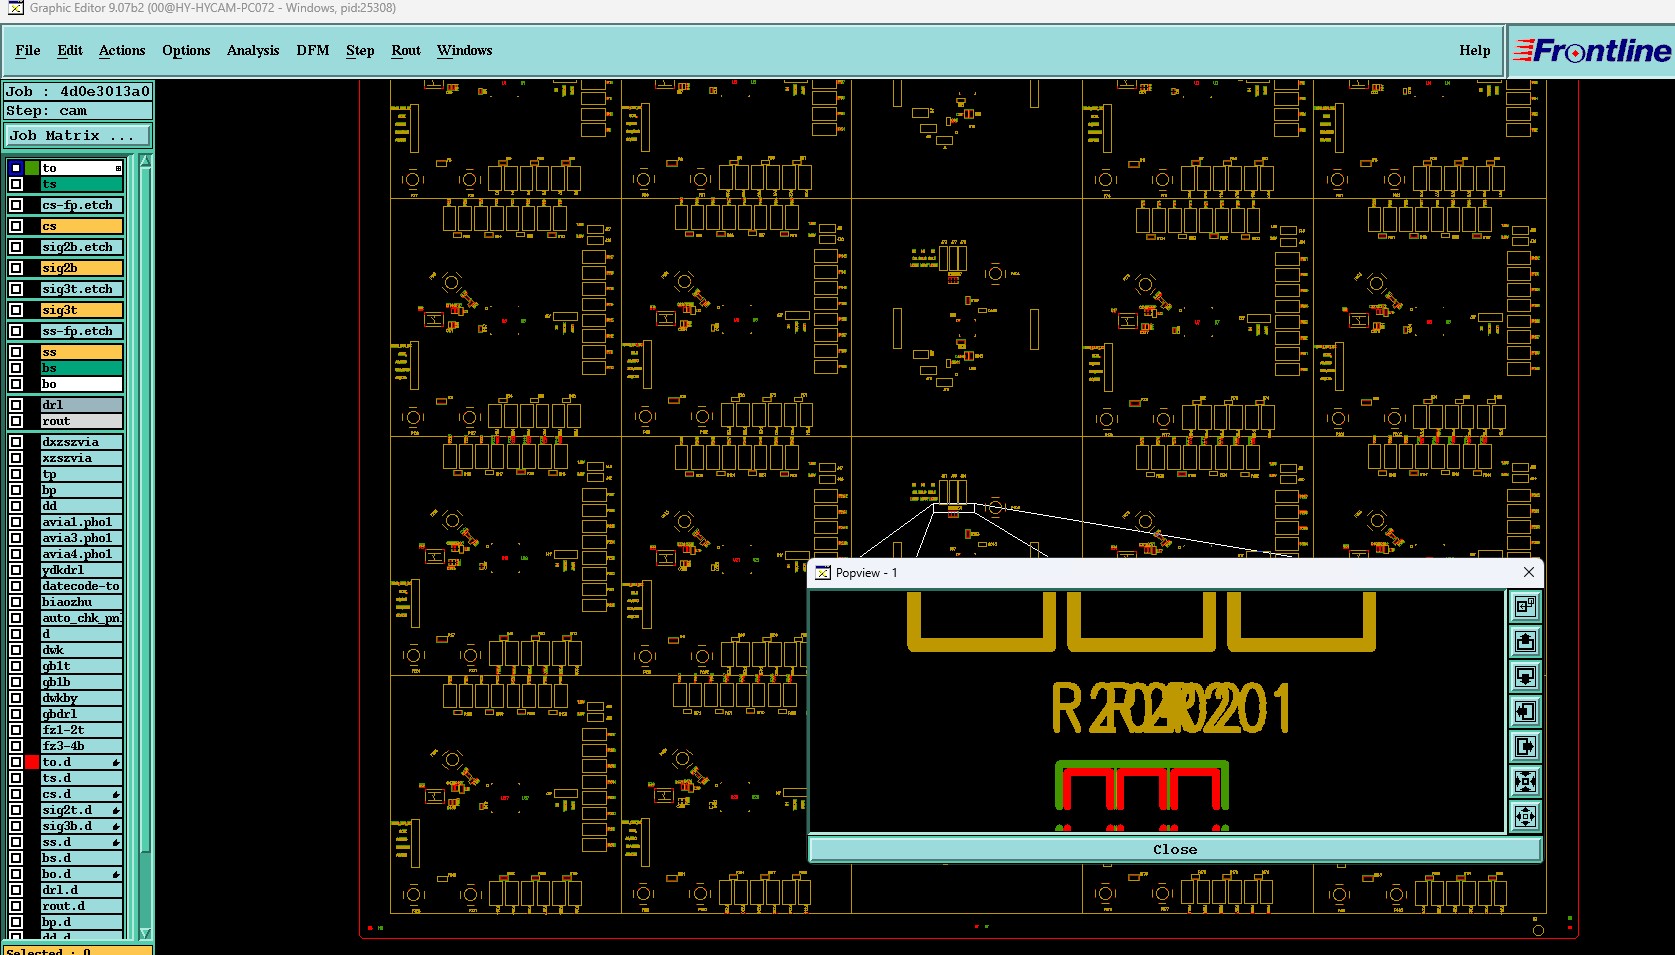This screenshot has width=1675, height=955.
Task: Toggle the sig3t layer checkbox
Action: tap(16, 310)
